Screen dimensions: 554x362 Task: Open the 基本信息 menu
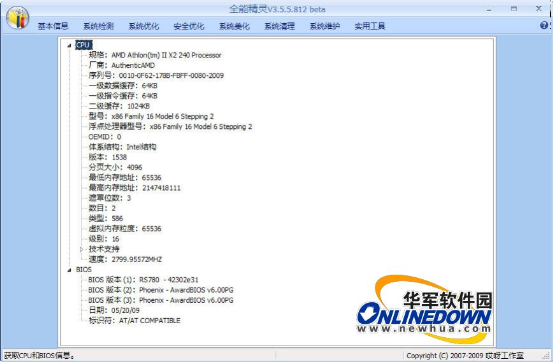point(53,26)
